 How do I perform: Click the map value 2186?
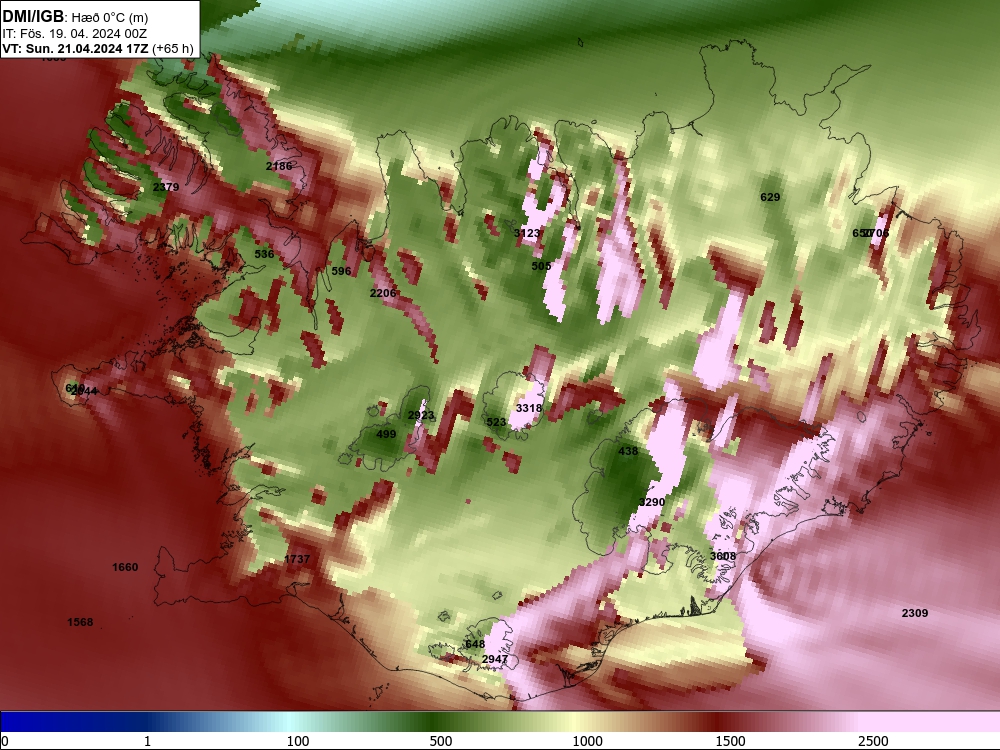[x=279, y=166]
